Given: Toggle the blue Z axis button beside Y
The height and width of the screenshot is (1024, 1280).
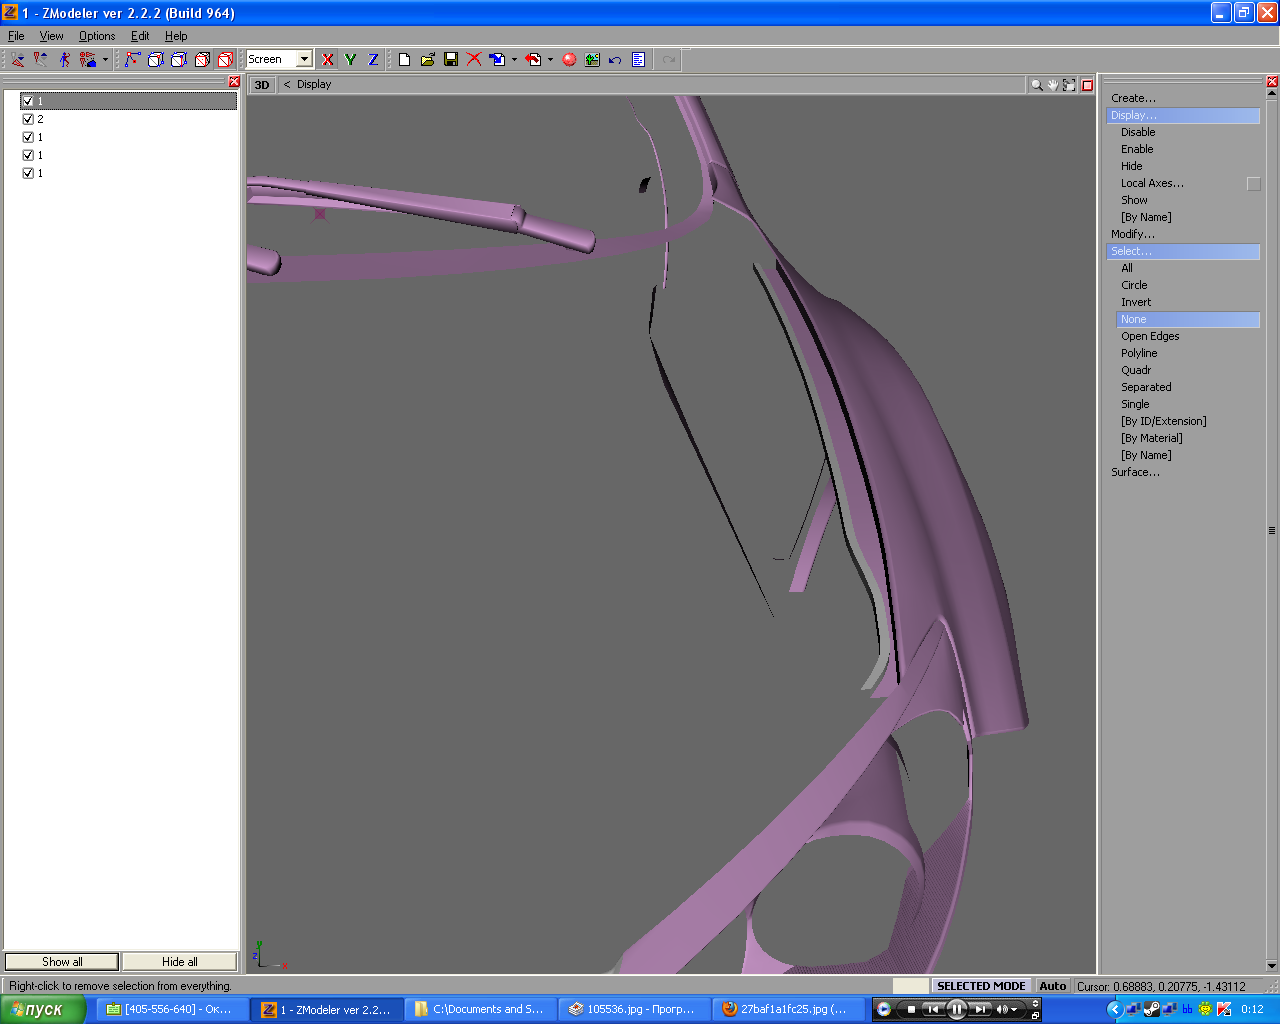Looking at the screenshot, I should pyautogui.click(x=373, y=60).
